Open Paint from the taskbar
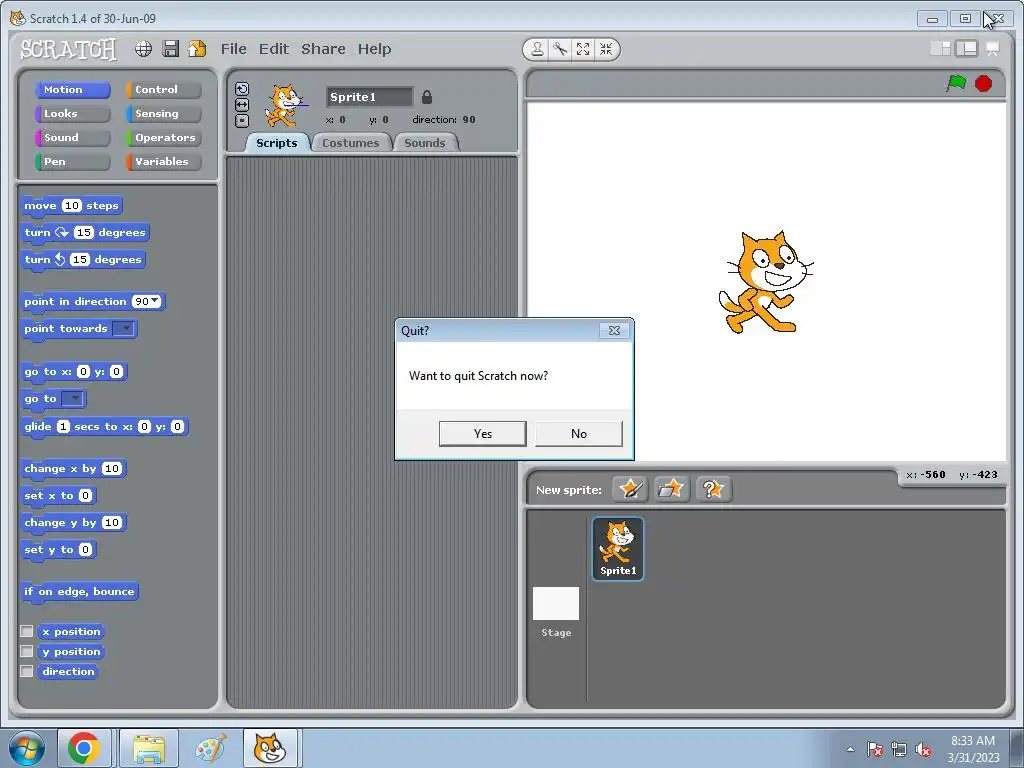The image size is (1024, 768). 210,748
